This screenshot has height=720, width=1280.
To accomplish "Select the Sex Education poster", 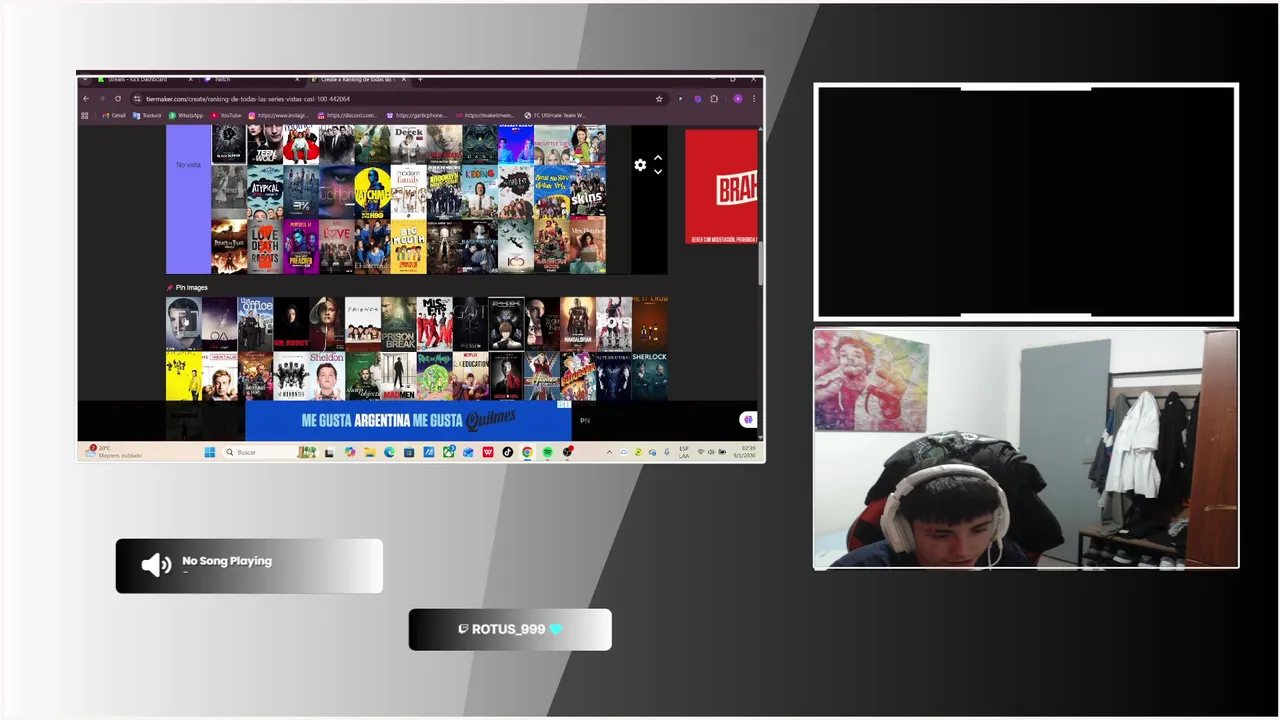I will (x=470, y=376).
